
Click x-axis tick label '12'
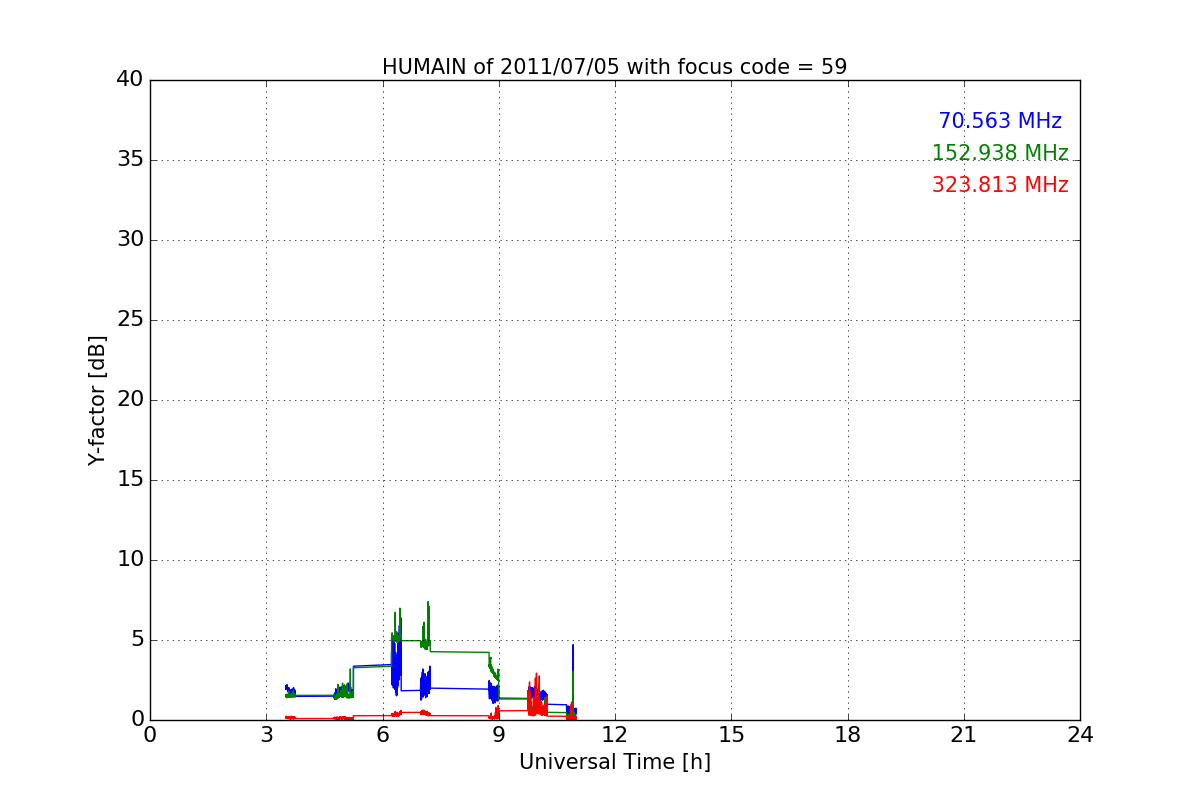(615, 735)
